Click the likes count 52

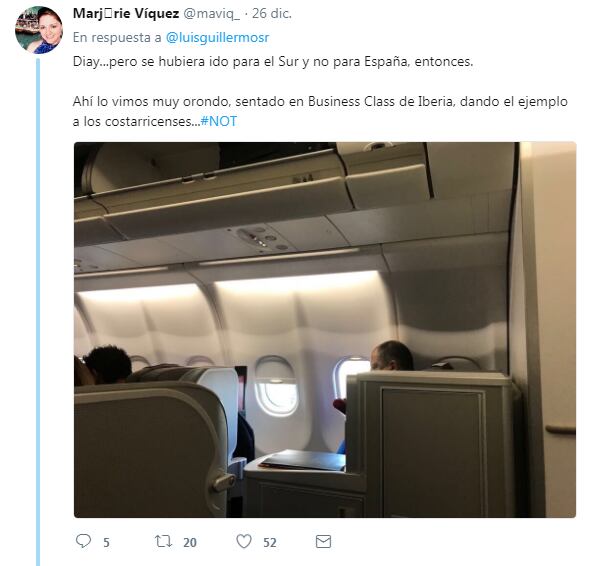click(x=270, y=542)
